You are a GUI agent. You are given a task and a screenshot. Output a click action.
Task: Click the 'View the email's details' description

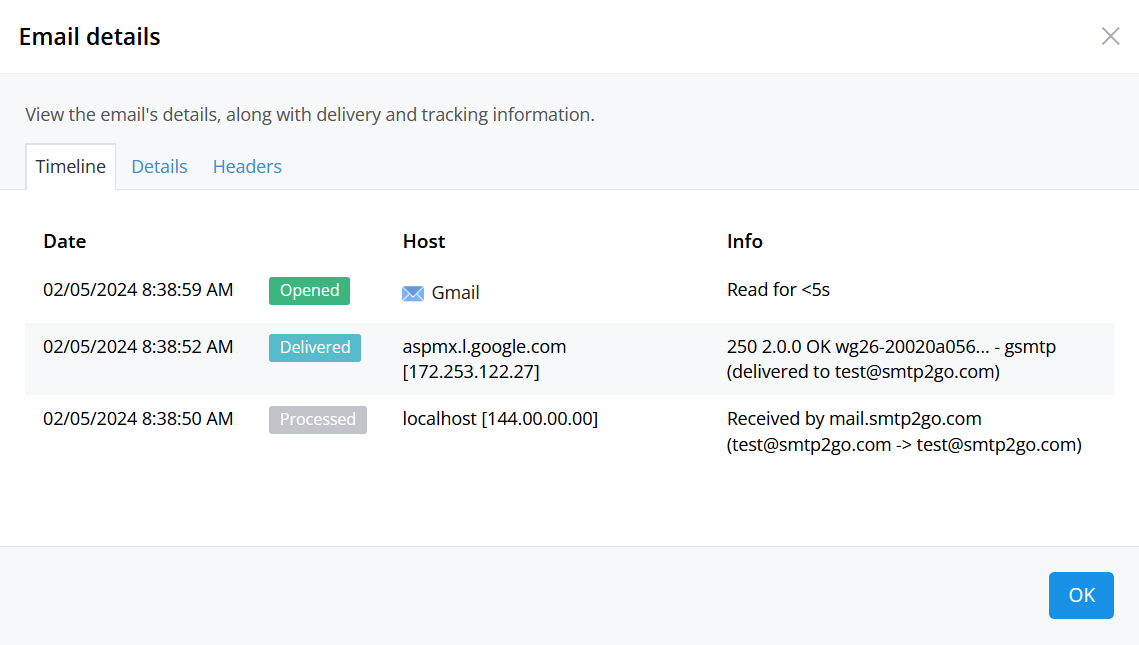[x=309, y=115]
